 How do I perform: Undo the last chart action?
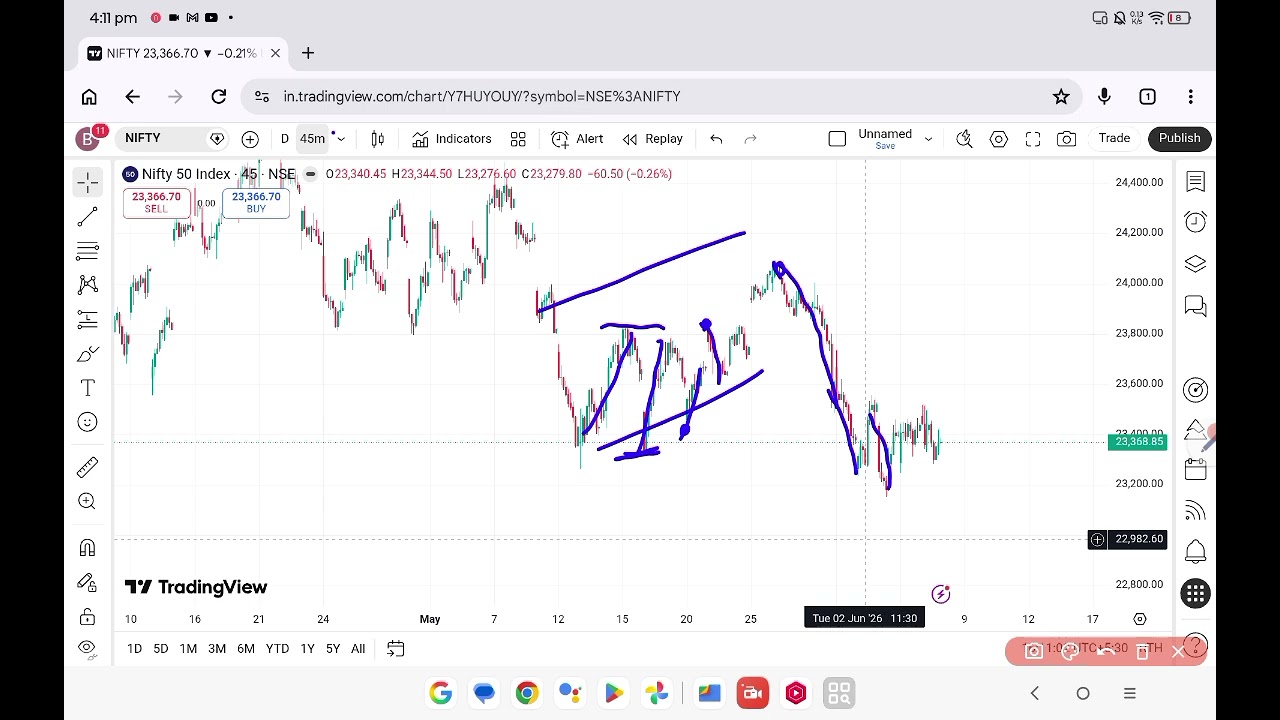click(716, 139)
